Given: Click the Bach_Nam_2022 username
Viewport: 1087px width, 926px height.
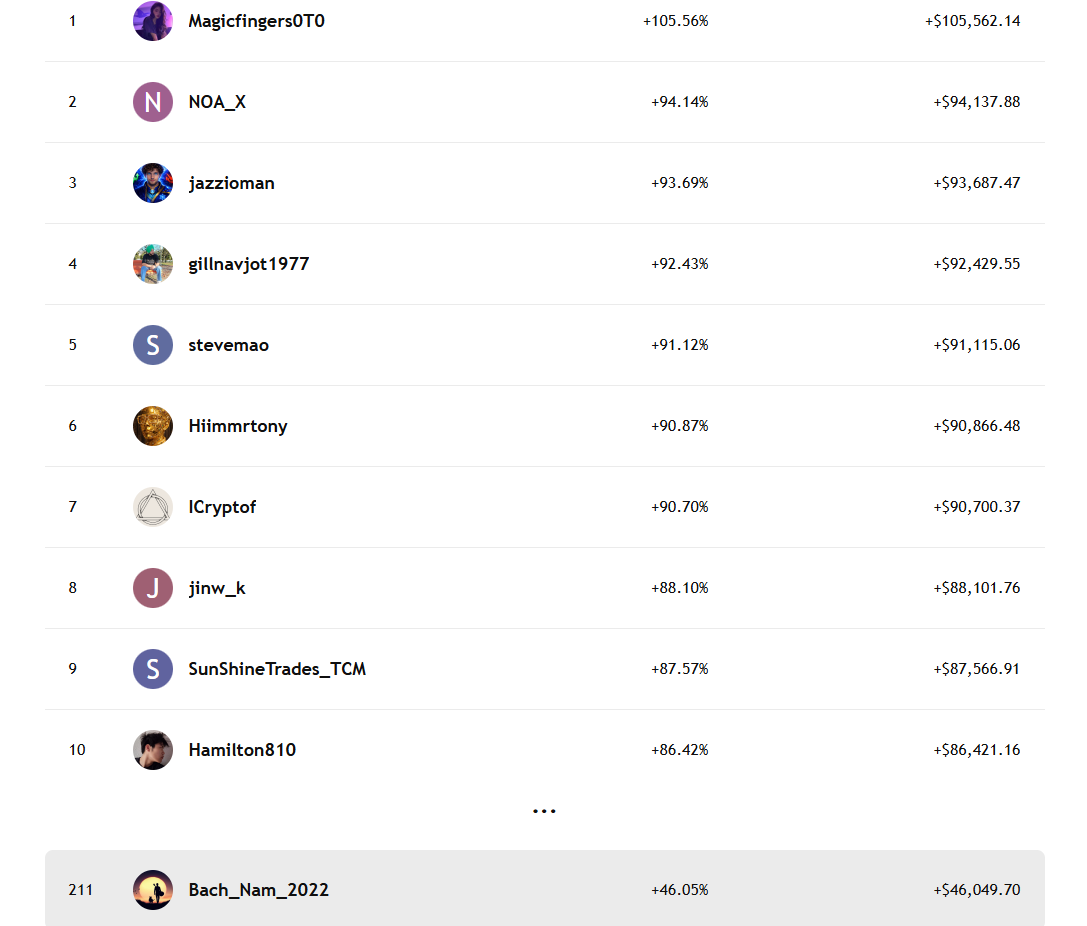Looking at the screenshot, I should [x=258, y=890].
